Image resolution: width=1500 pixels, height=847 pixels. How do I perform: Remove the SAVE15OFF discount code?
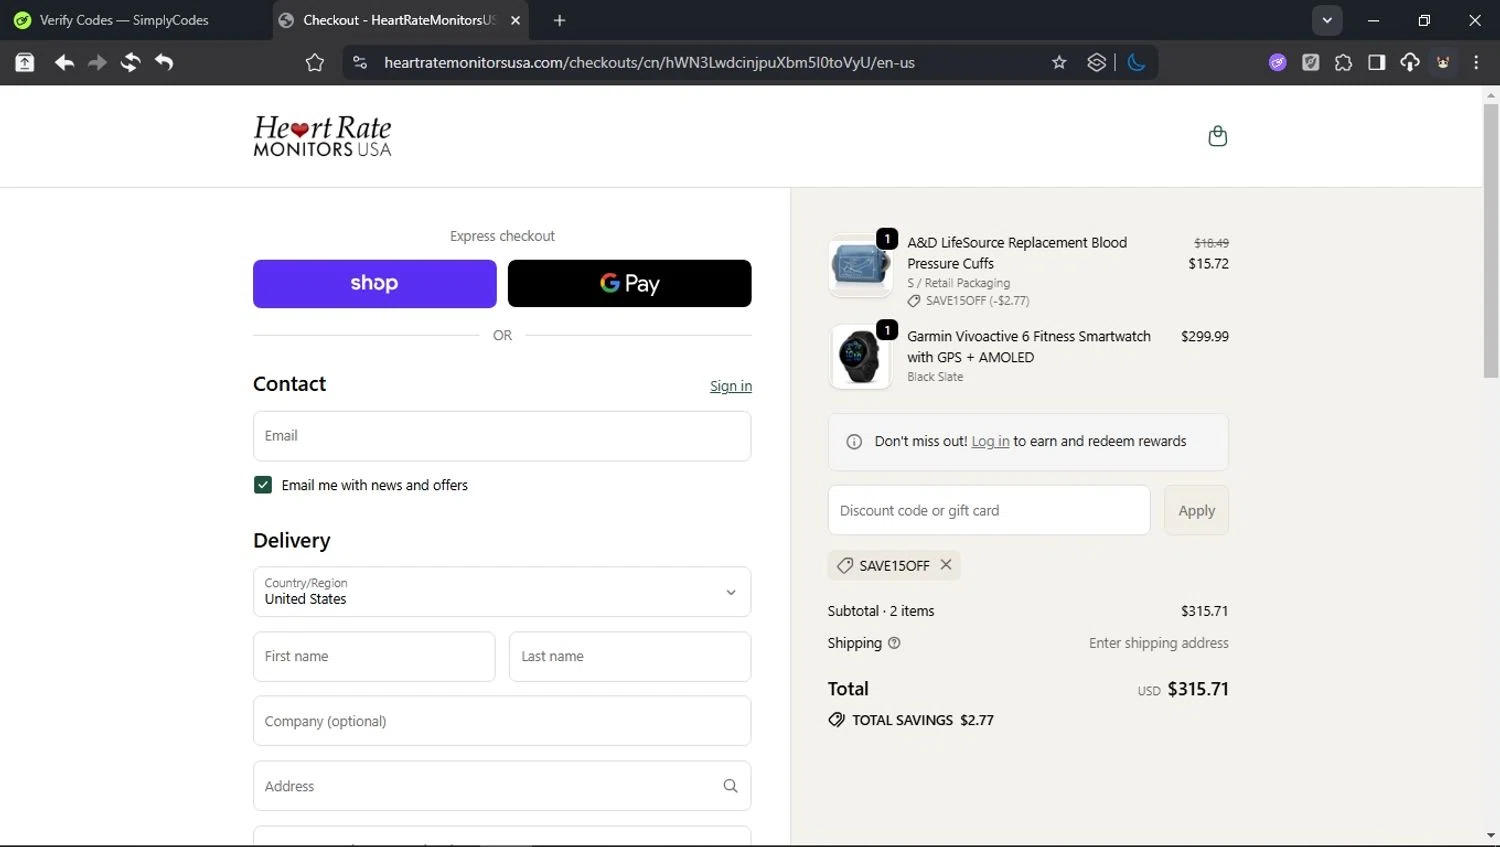946,565
